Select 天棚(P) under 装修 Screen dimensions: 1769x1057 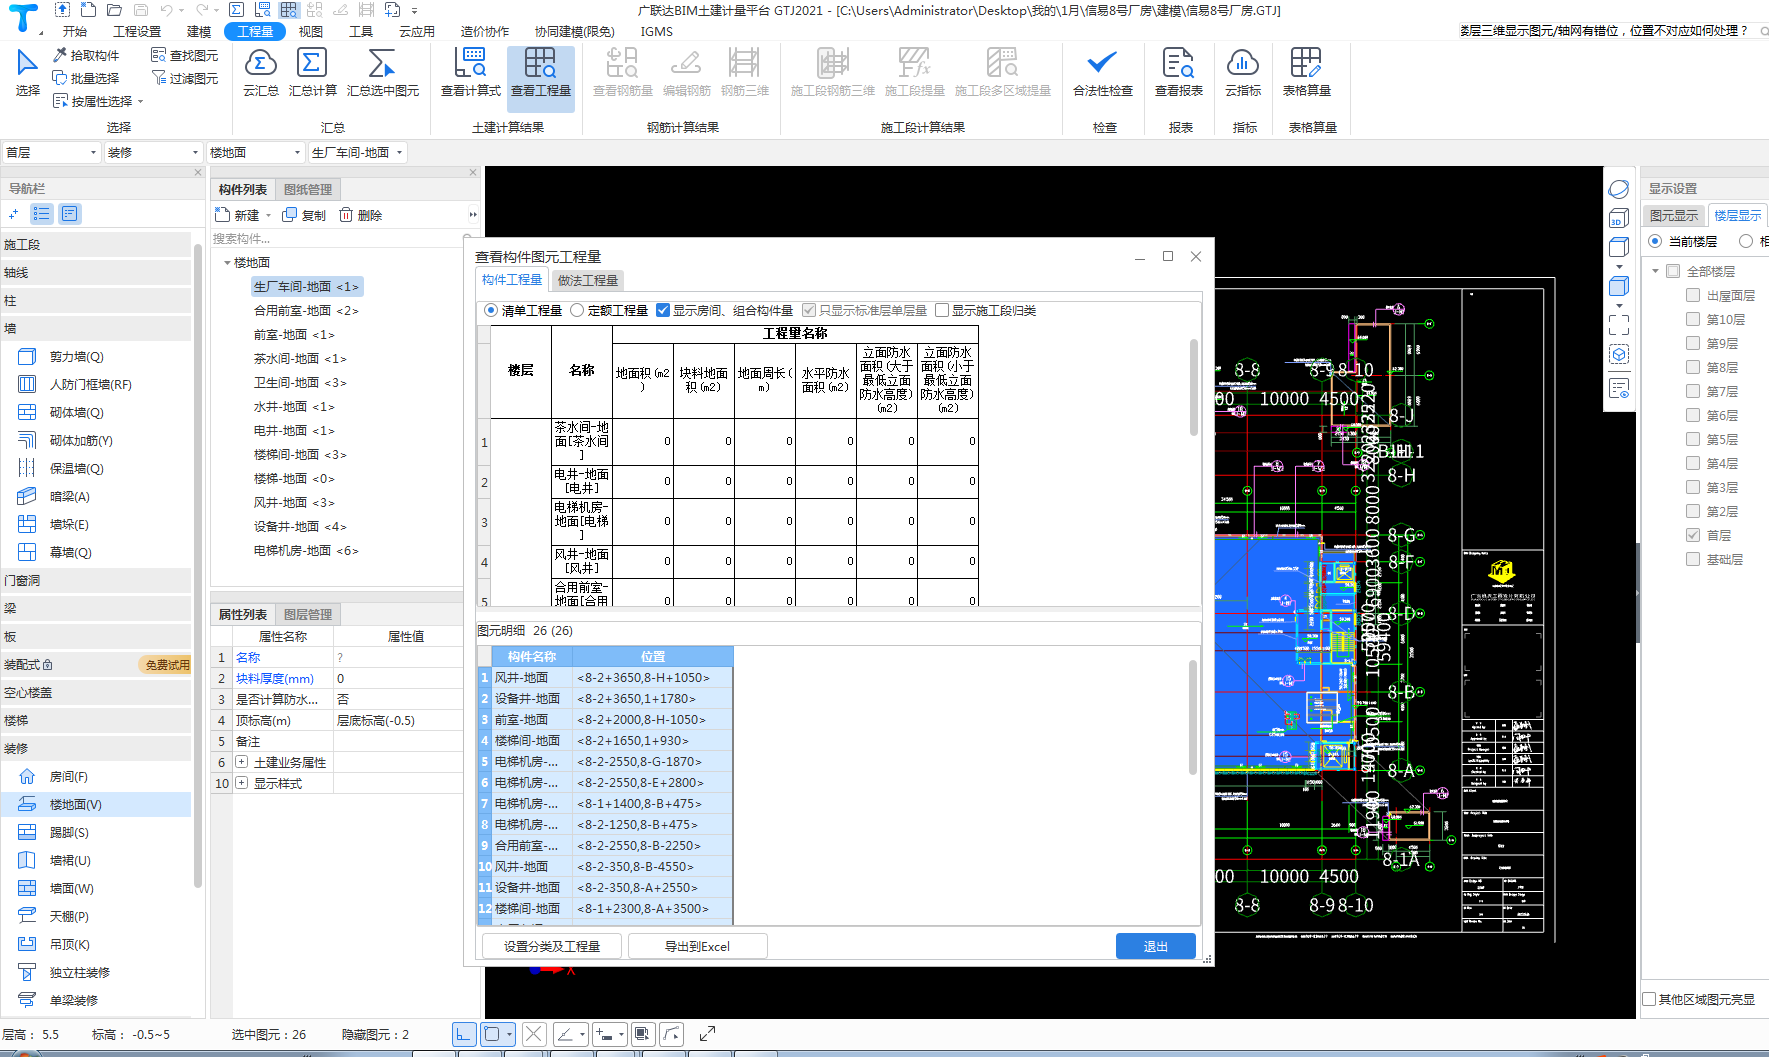click(68, 917)
